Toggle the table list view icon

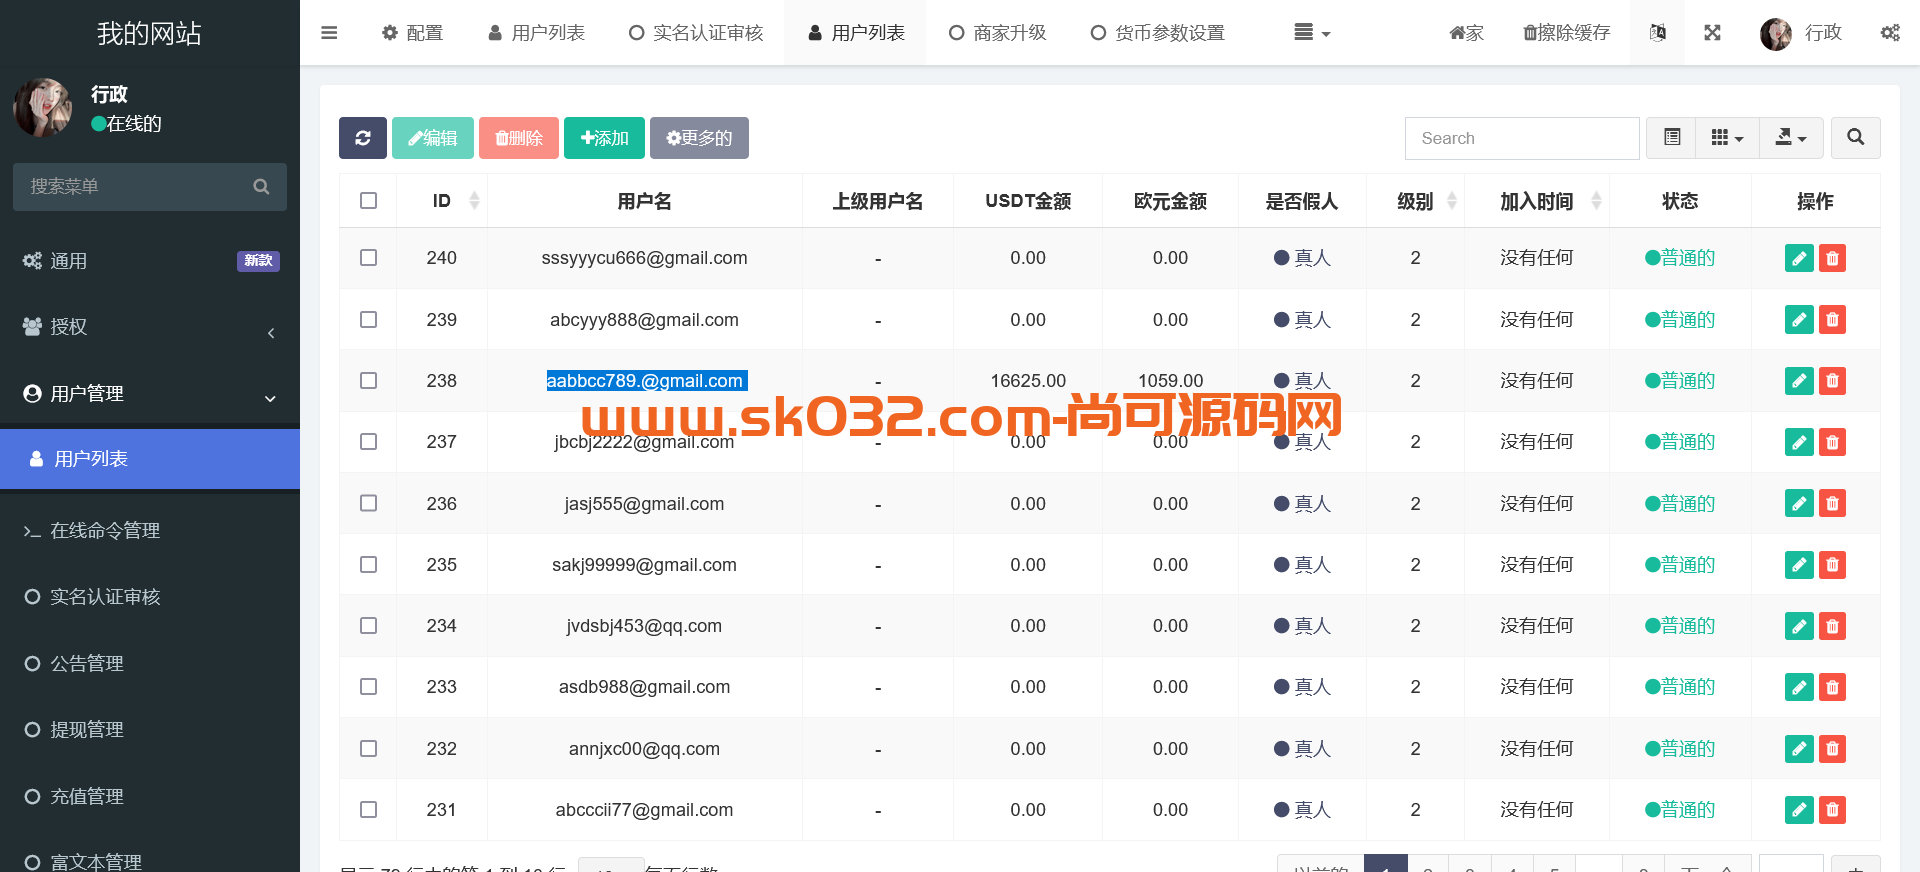(x=1672, y=138)
